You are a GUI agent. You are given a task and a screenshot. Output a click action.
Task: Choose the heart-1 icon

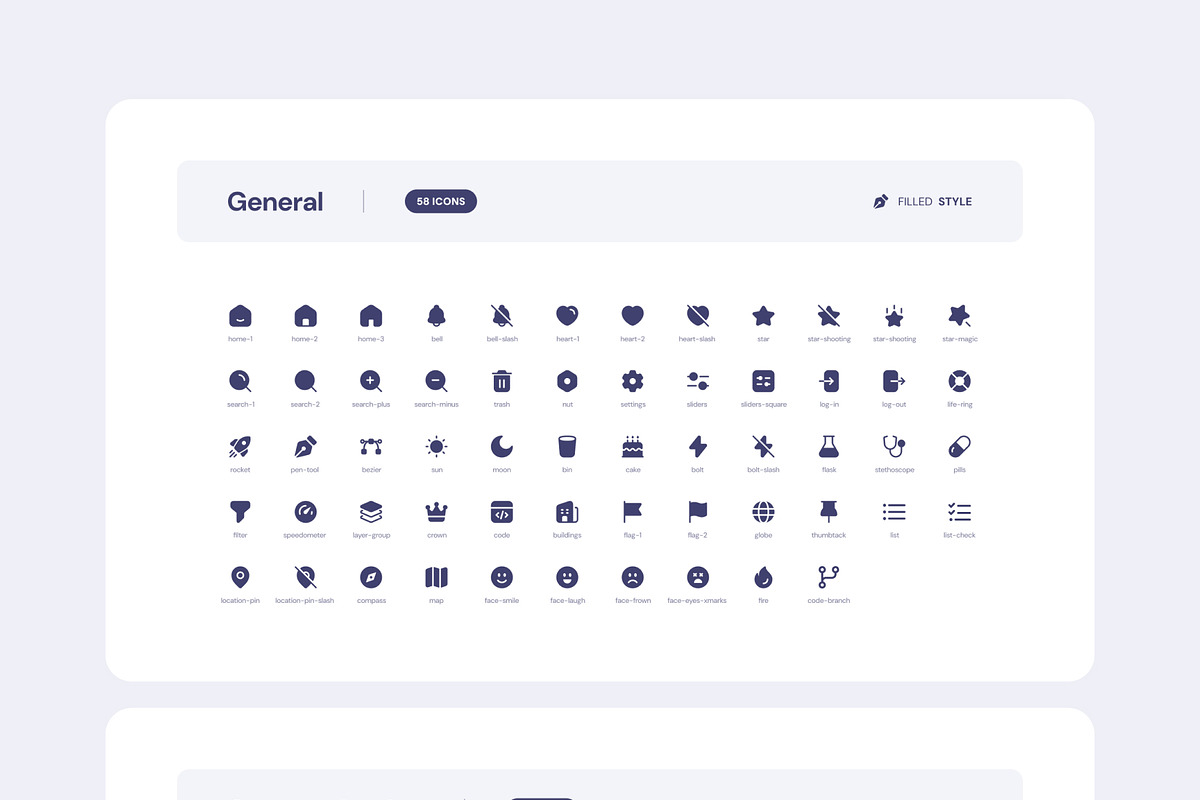coord(567,316)
